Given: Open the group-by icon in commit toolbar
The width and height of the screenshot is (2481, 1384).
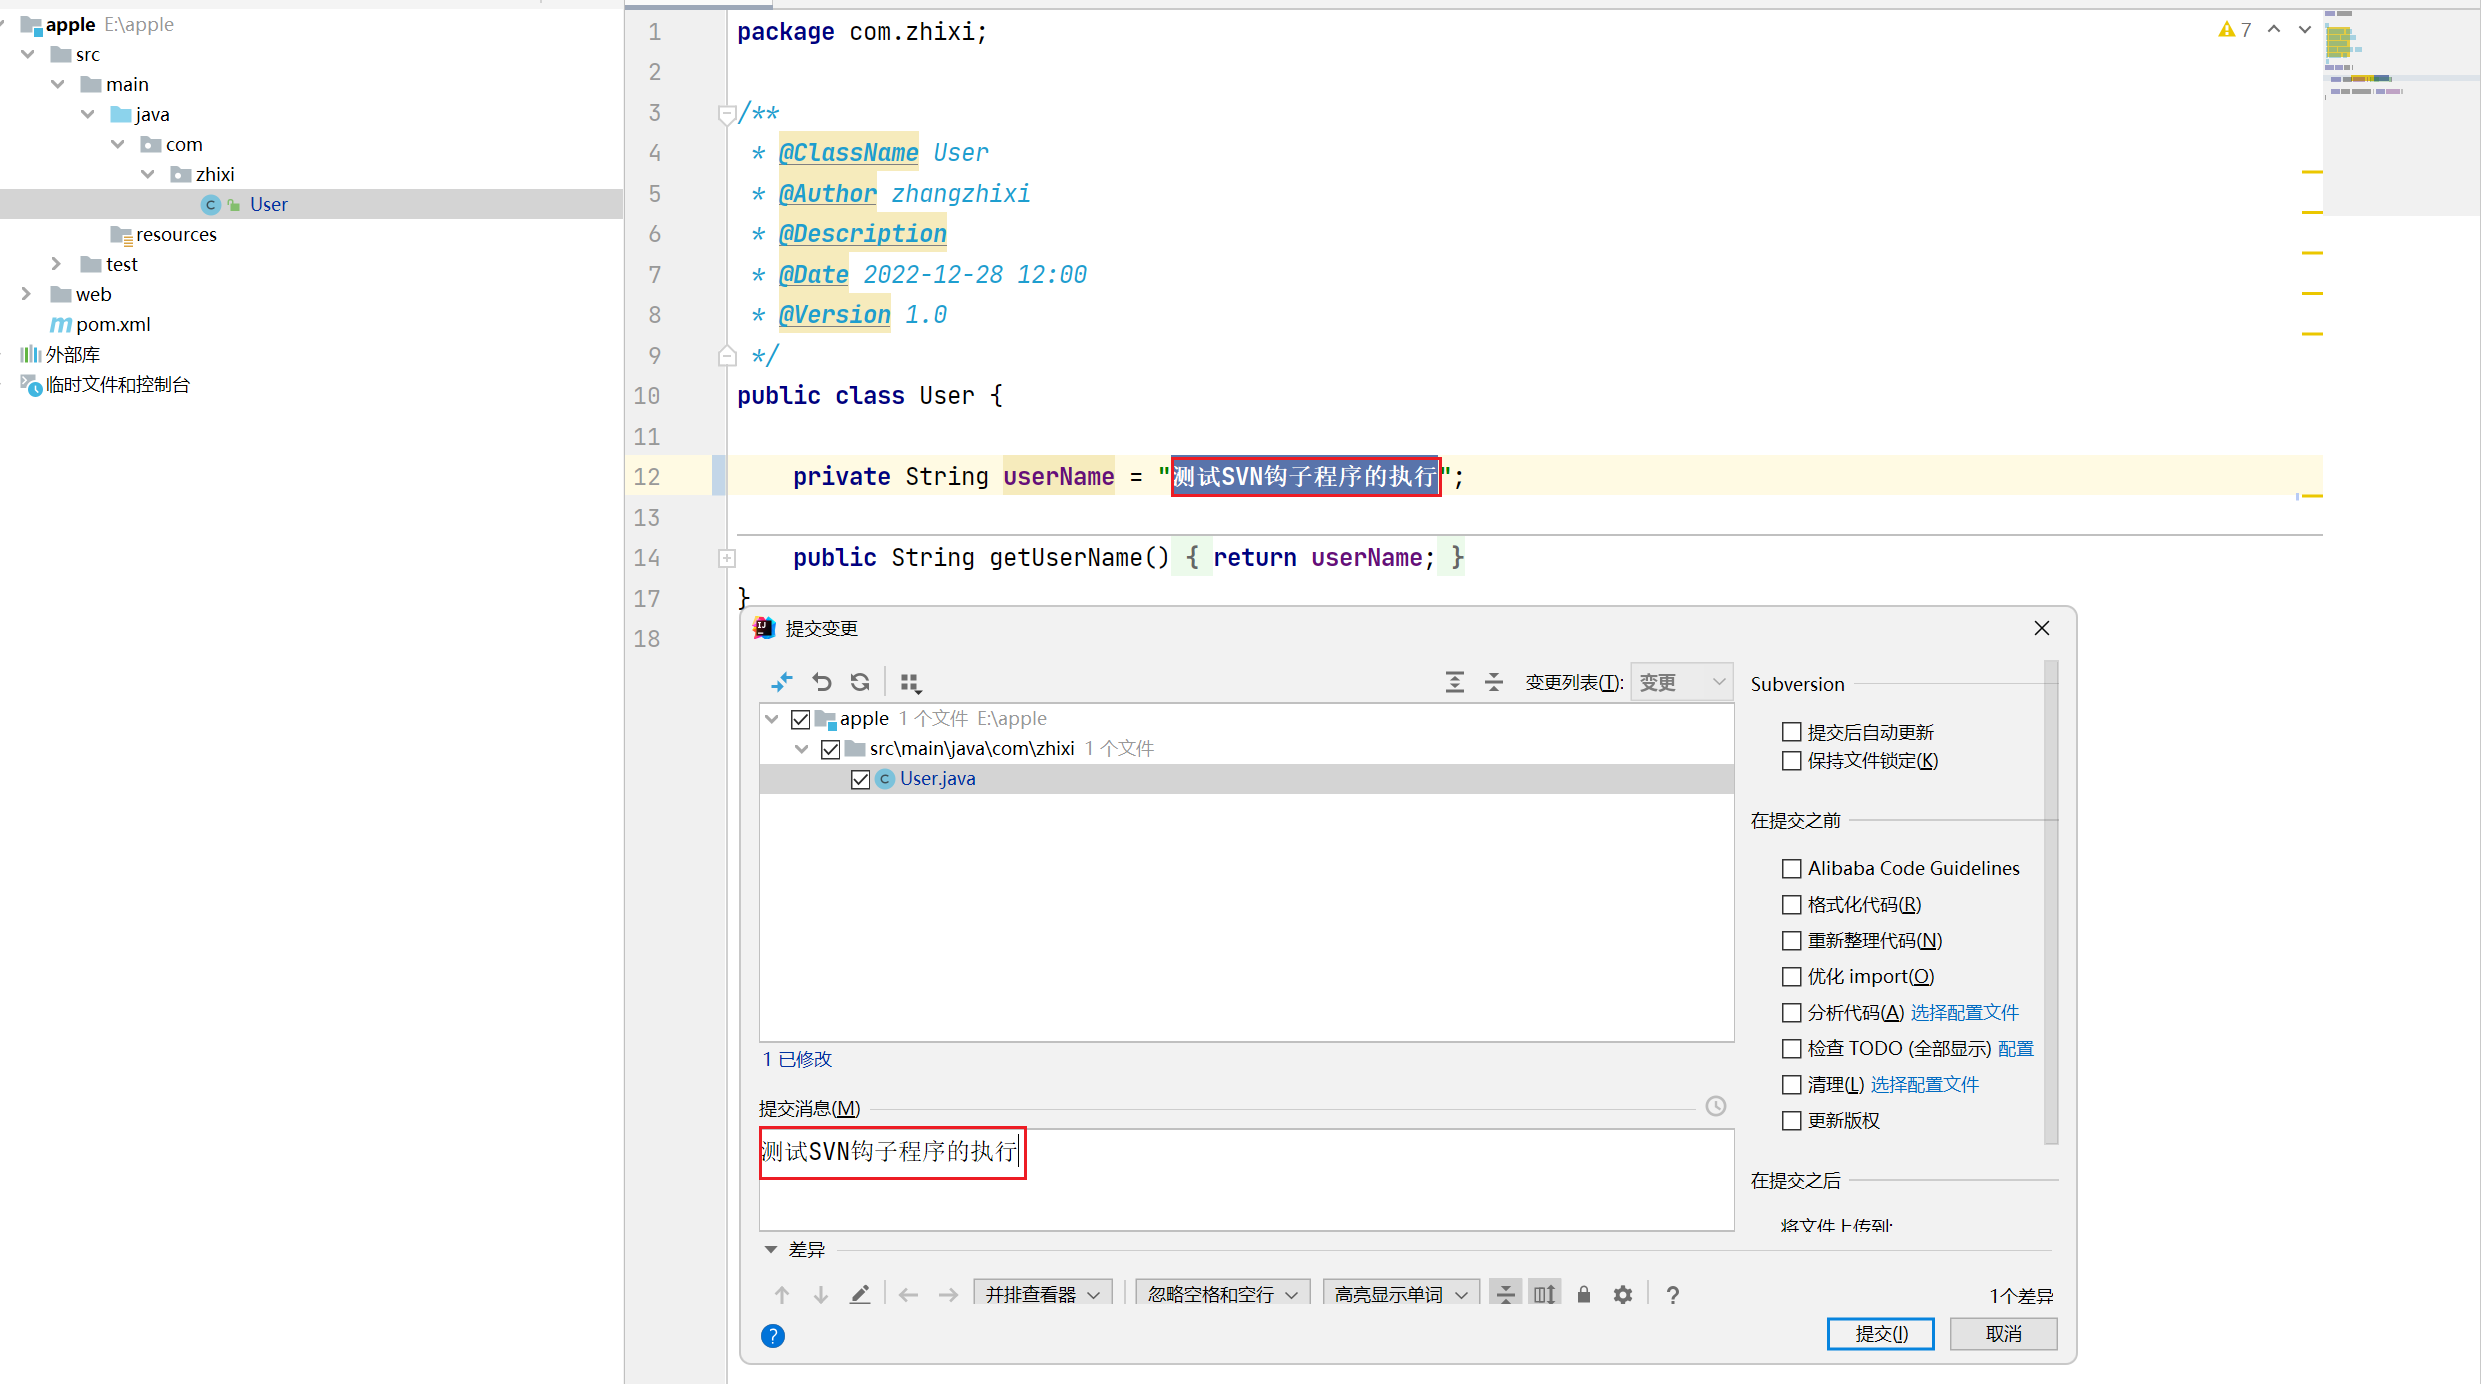Looking at the screenshot, I should [x=909, y=682].
